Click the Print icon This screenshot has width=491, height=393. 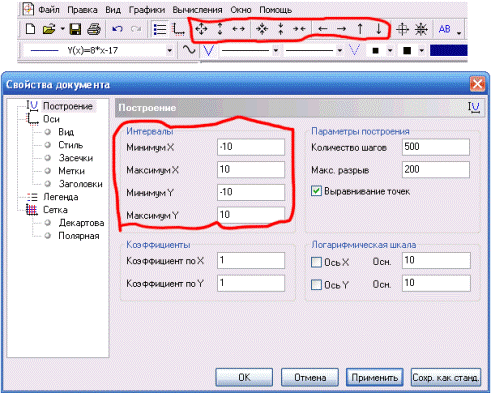(x=94, y=29)
